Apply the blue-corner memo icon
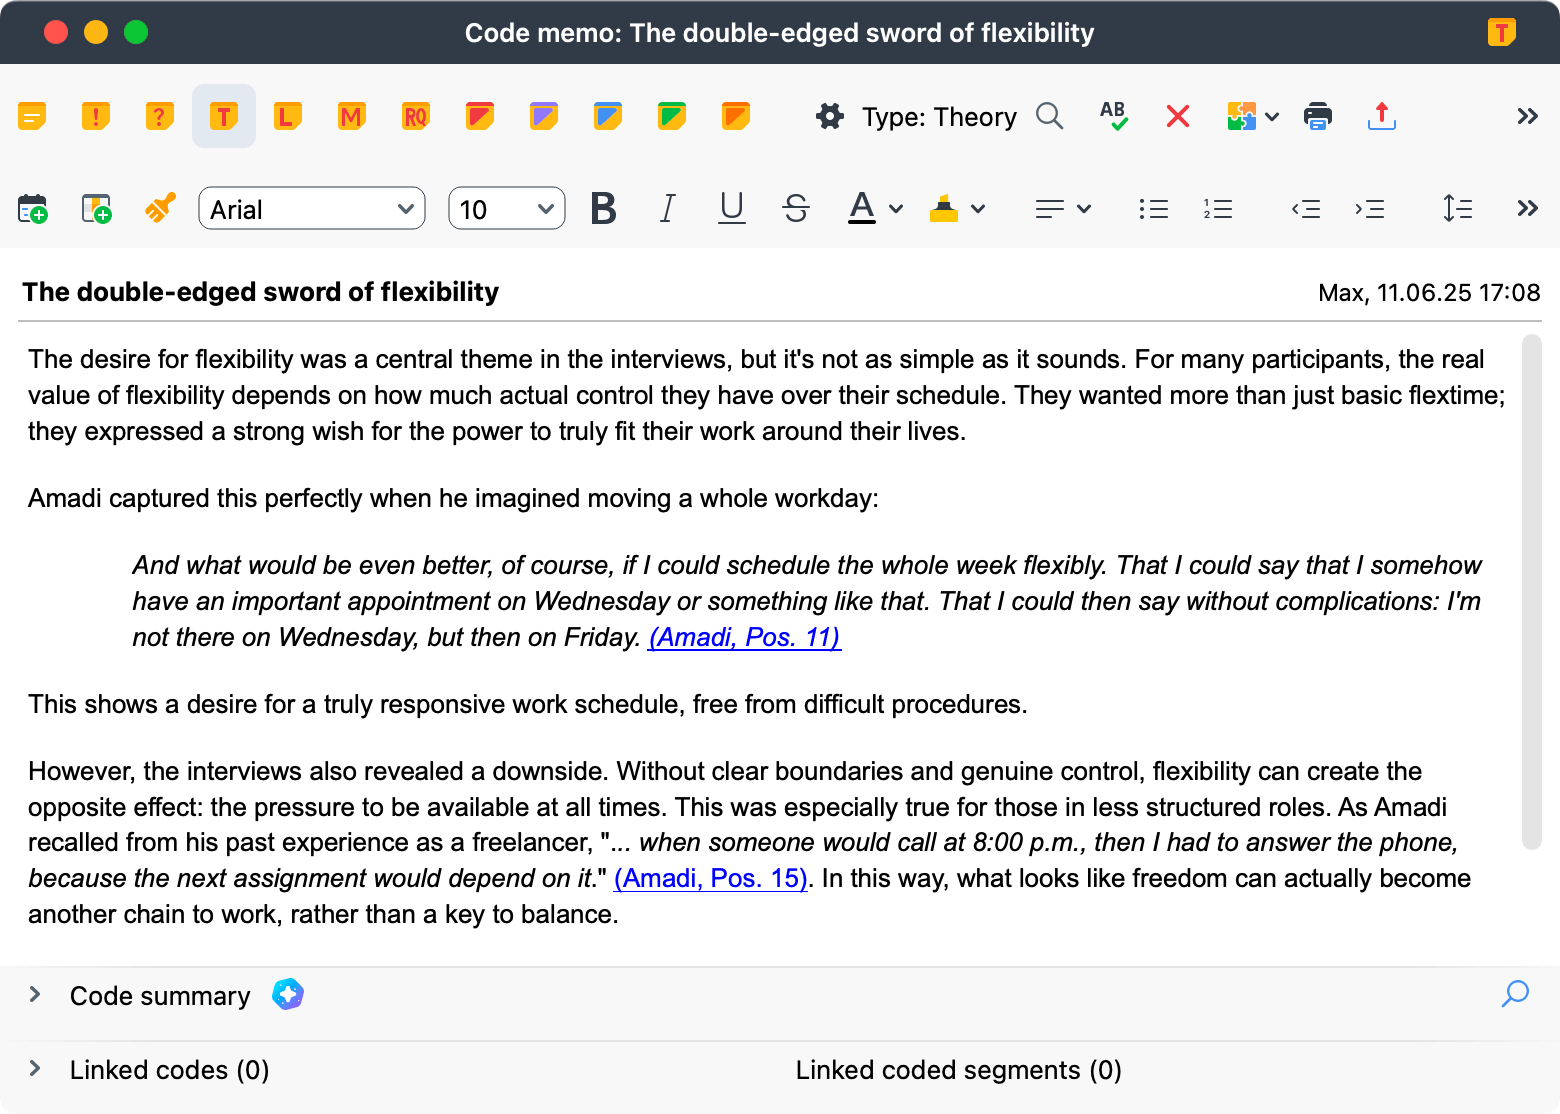 coord(608,117)
